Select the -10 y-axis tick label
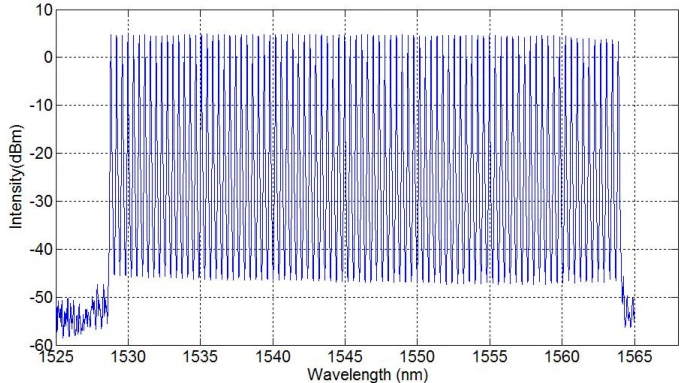Viewport: 683px width, 383px height. (41, 105)
